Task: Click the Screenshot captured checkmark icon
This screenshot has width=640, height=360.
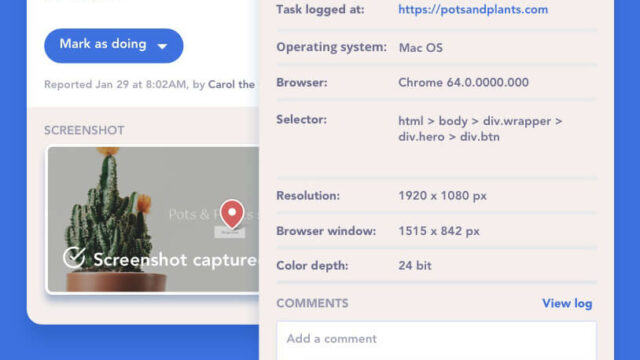Action: tap(74, 257)
